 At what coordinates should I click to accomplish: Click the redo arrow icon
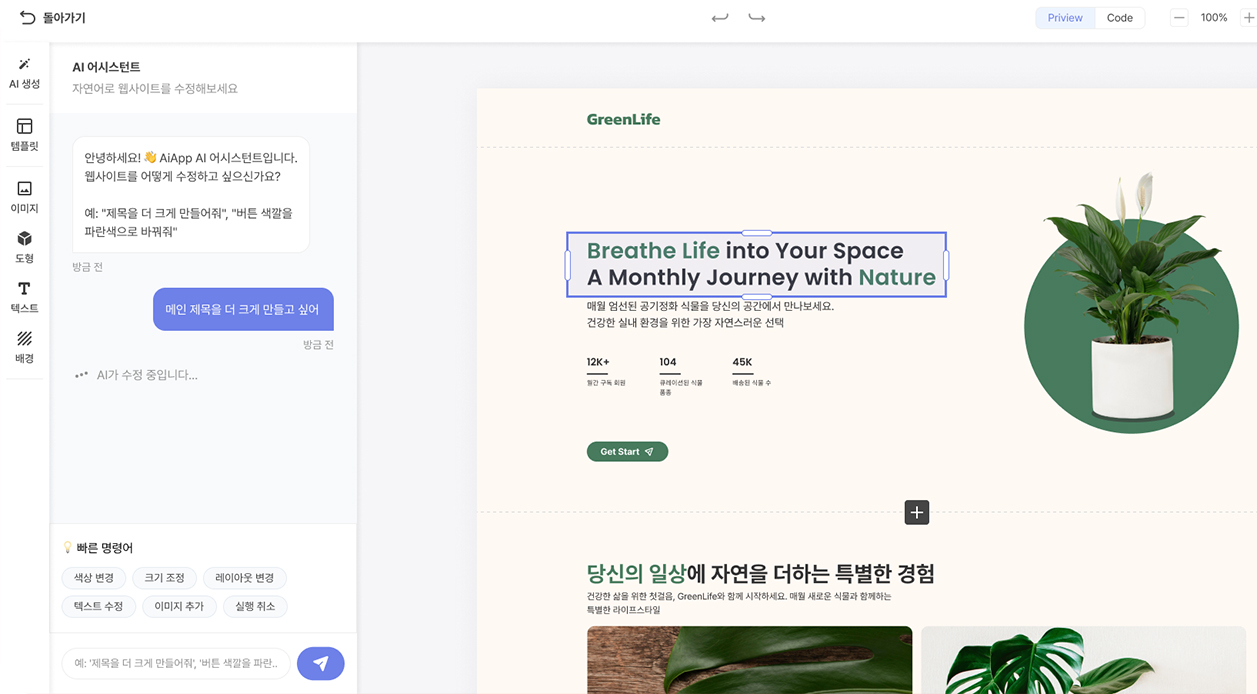[757, 18]
